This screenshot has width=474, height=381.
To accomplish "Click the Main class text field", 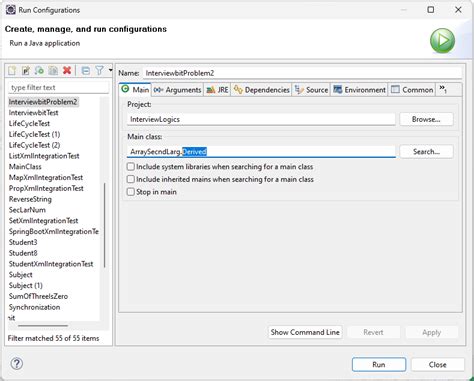I will click(x=261, y=152).
